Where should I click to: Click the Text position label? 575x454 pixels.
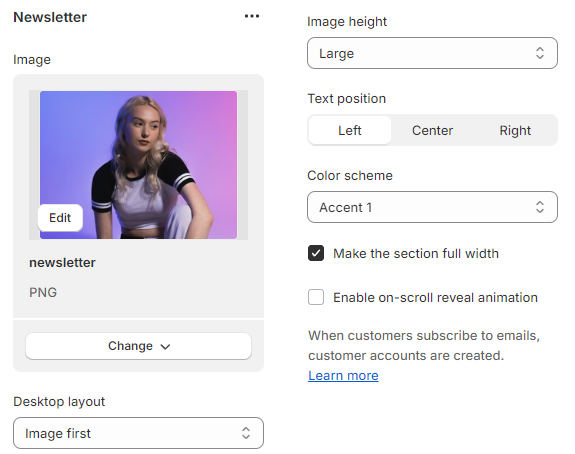coord(347,99)
